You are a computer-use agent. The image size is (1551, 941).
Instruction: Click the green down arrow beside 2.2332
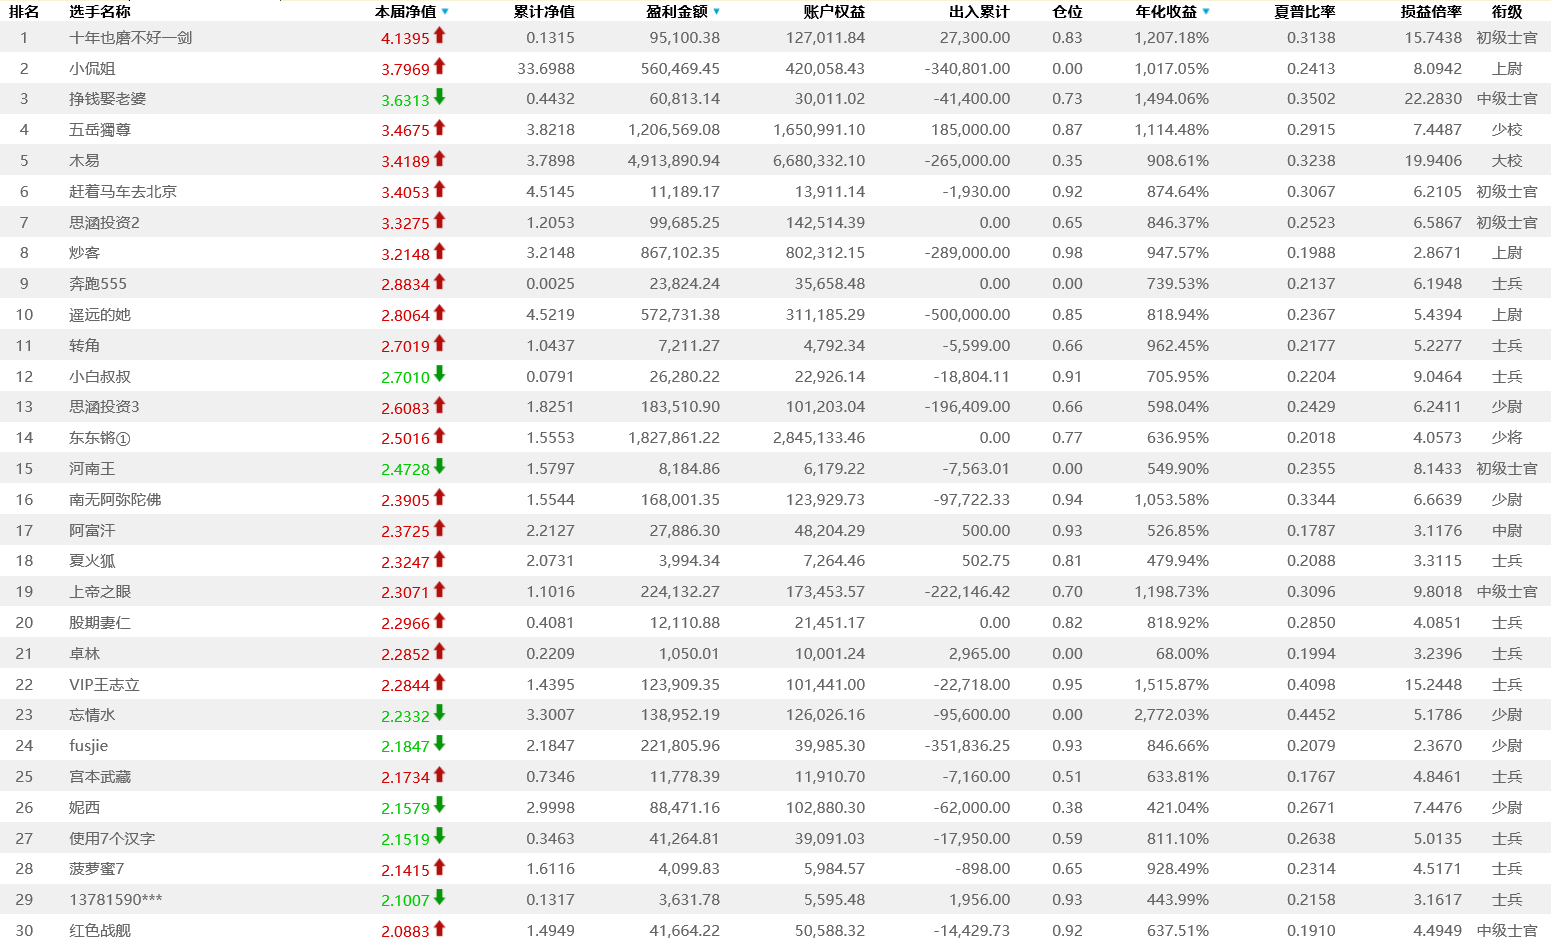pos(439,714)
